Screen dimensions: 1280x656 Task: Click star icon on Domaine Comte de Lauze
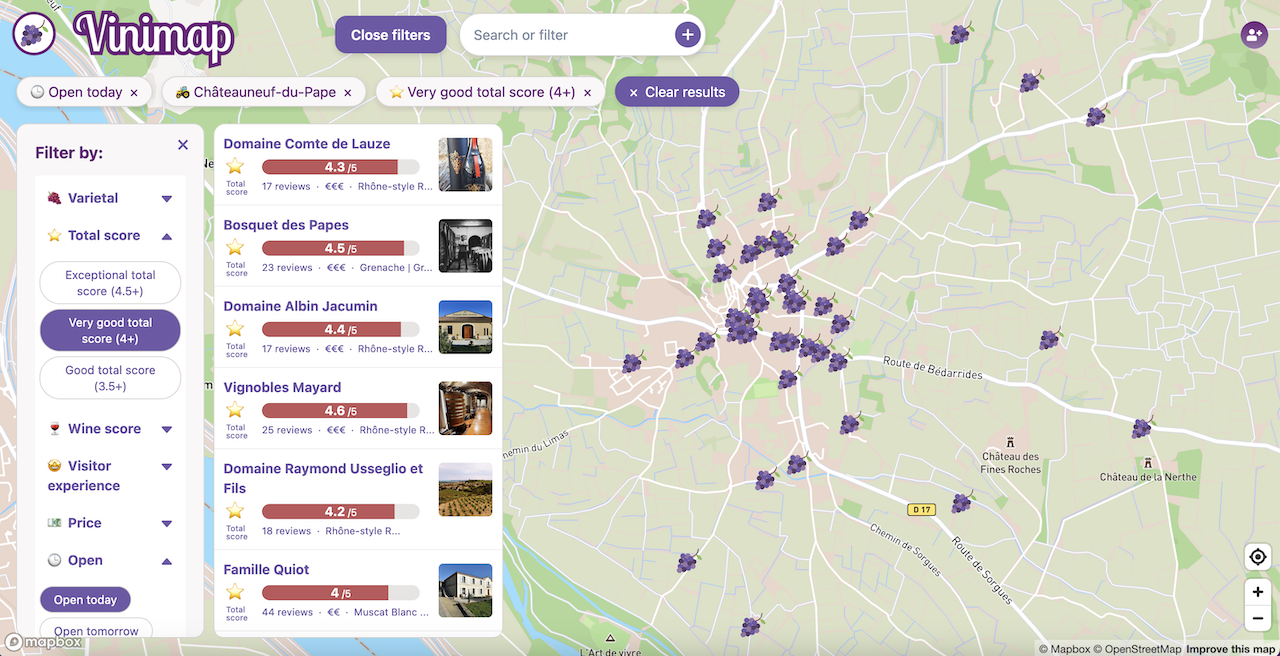point(235,166)
